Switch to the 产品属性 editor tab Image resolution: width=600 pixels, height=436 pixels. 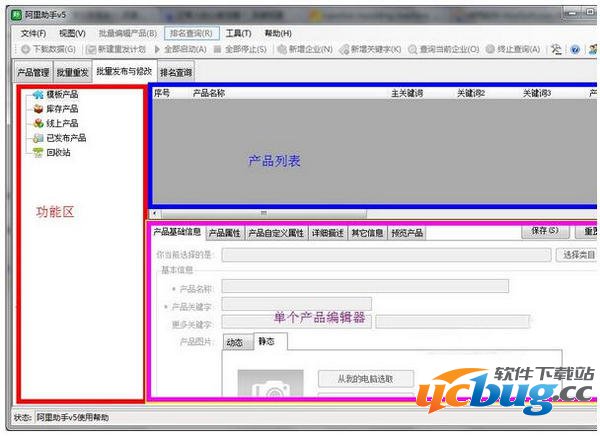click(225, 233)
